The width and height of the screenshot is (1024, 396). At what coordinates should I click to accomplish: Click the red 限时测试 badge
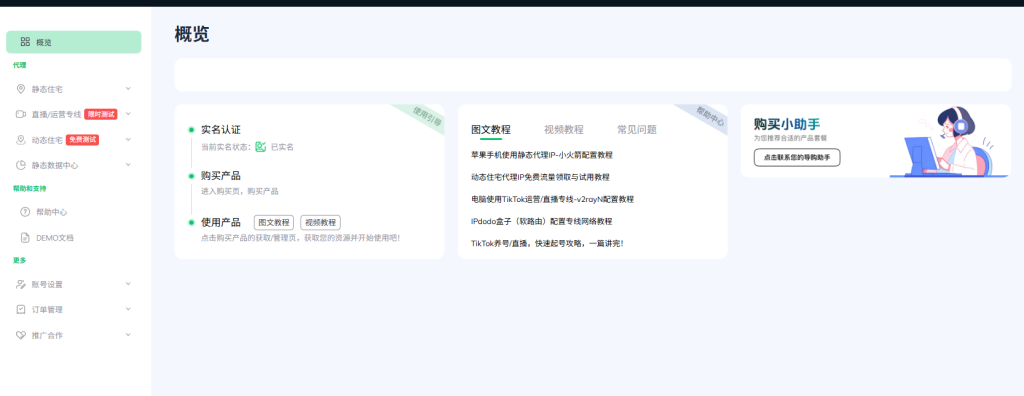101,114
